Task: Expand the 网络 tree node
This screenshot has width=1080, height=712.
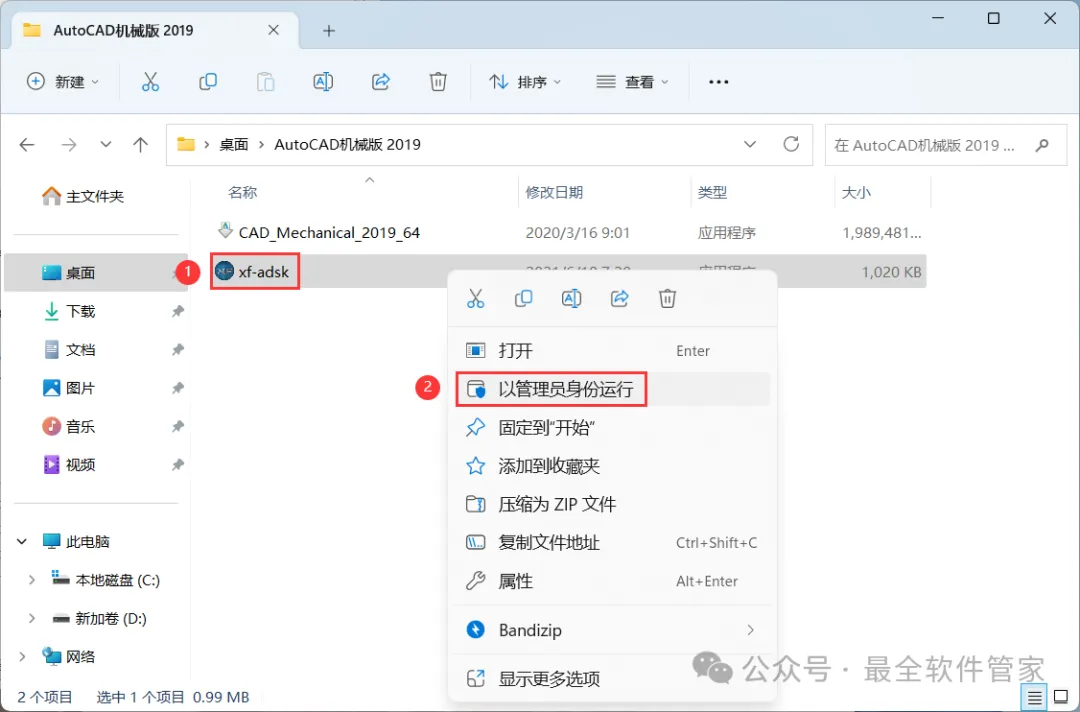Action: tap(21, 657)
